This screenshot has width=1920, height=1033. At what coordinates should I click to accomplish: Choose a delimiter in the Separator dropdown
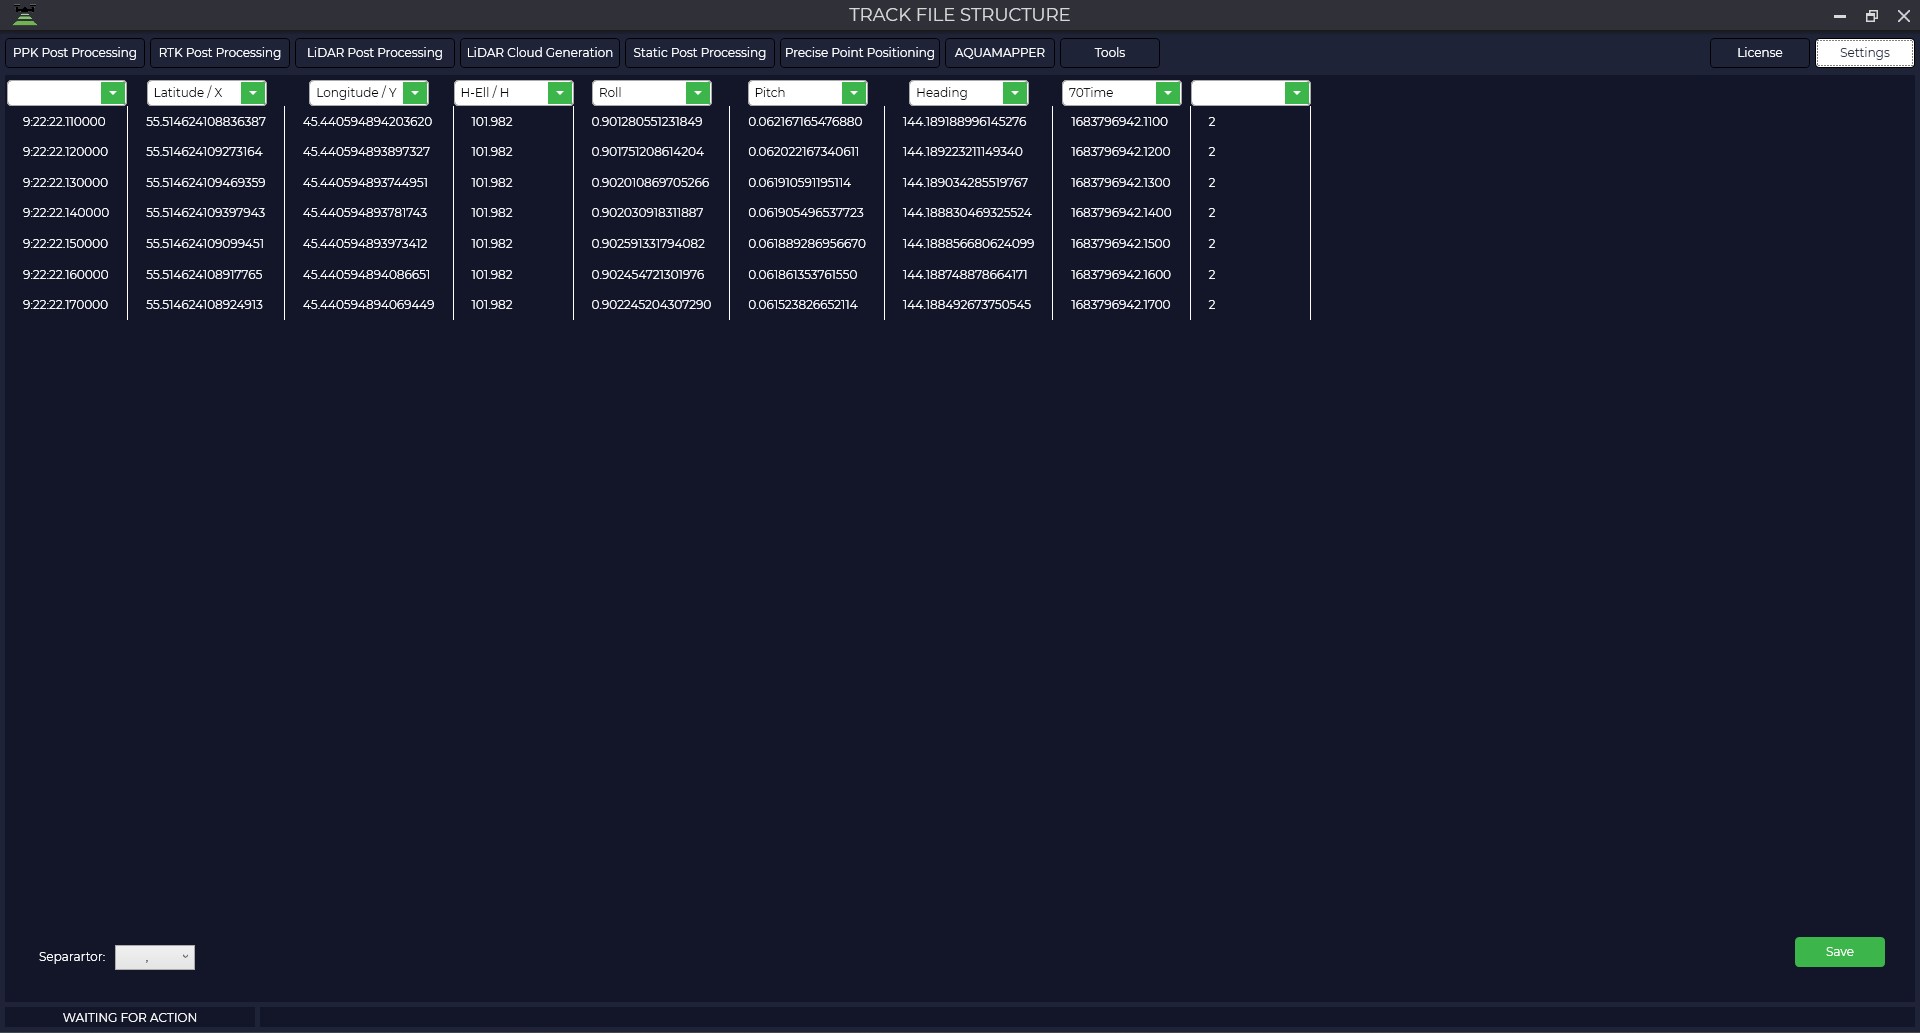click(x=155, y=957)
